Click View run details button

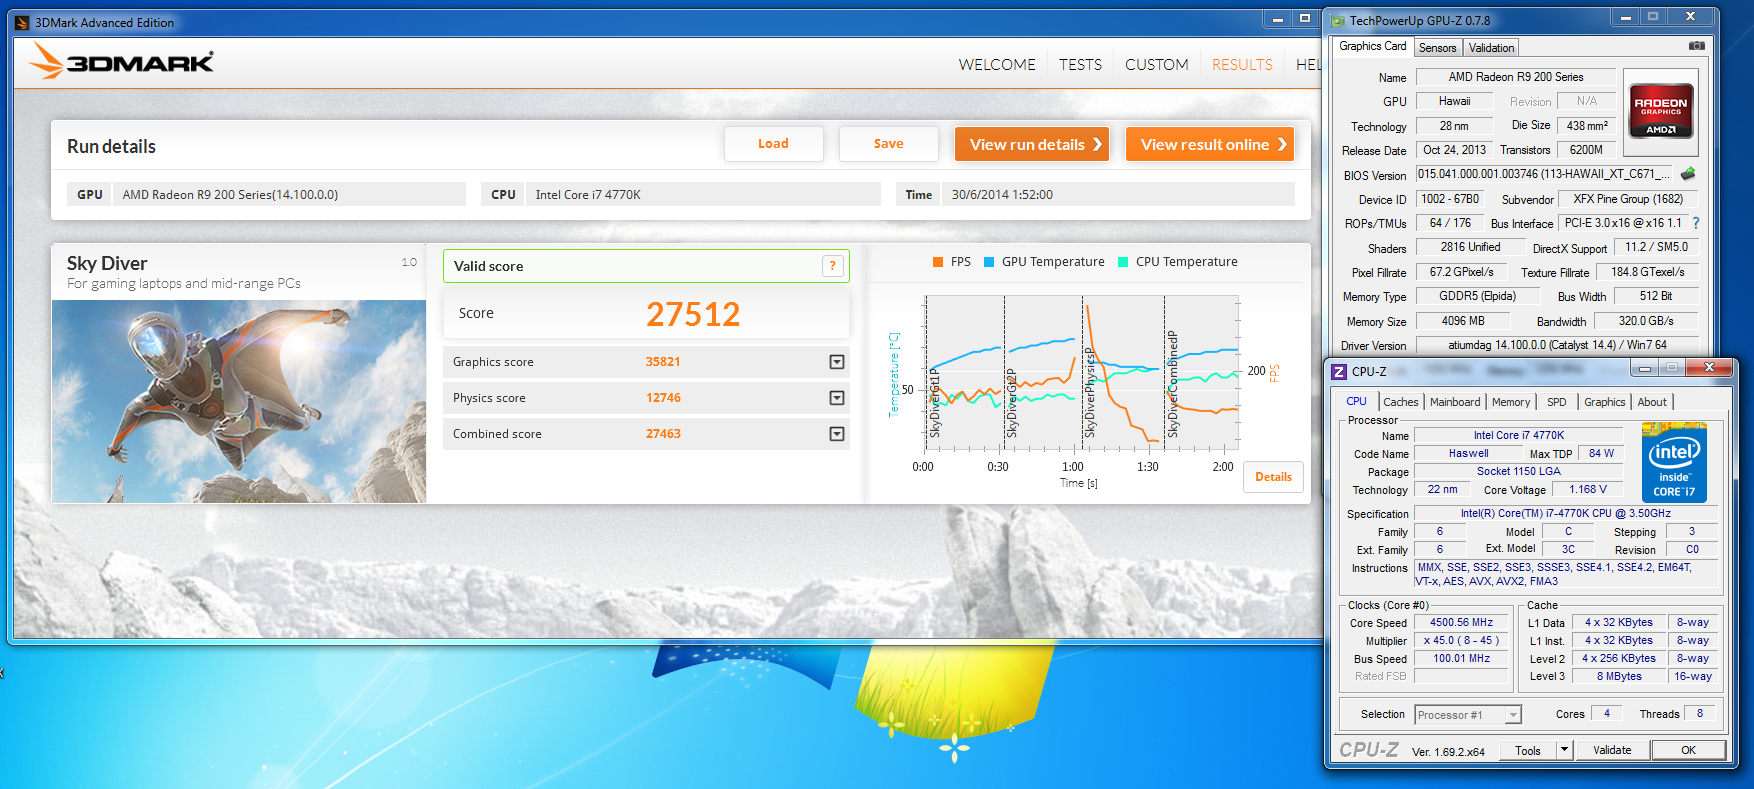[1034, 144]
